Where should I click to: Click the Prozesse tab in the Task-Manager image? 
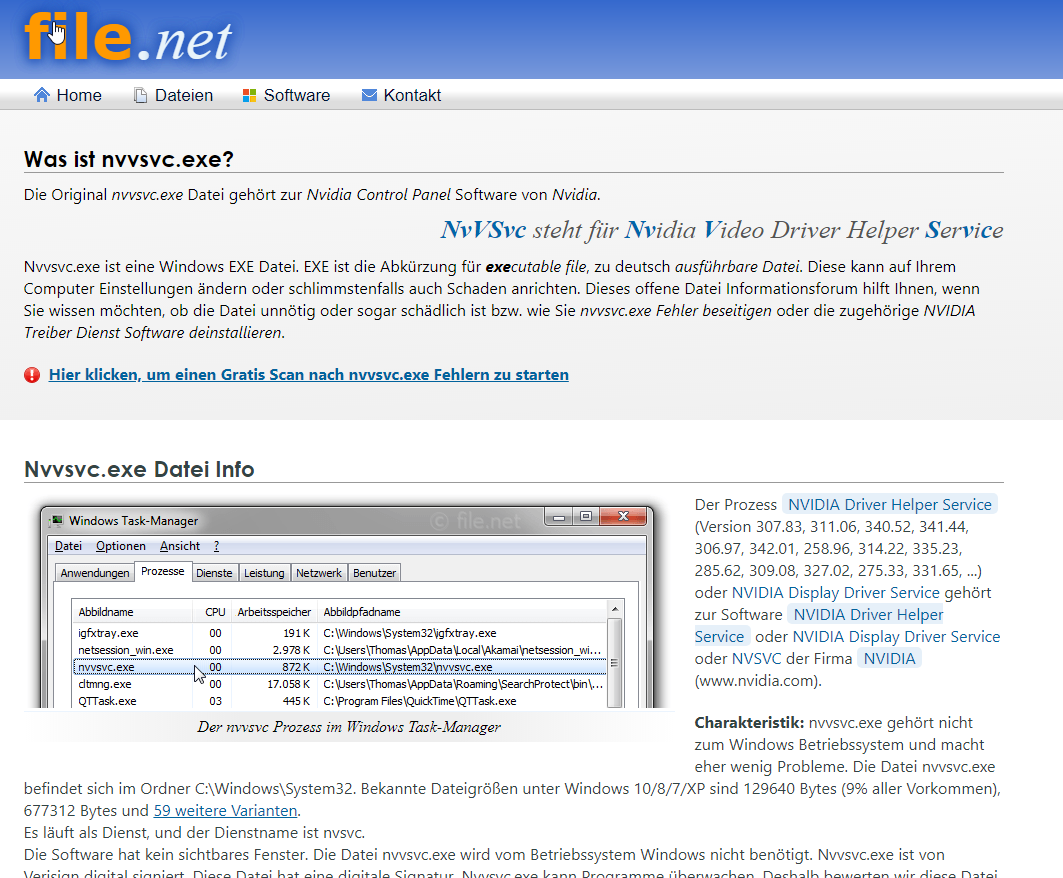point(162,572)
